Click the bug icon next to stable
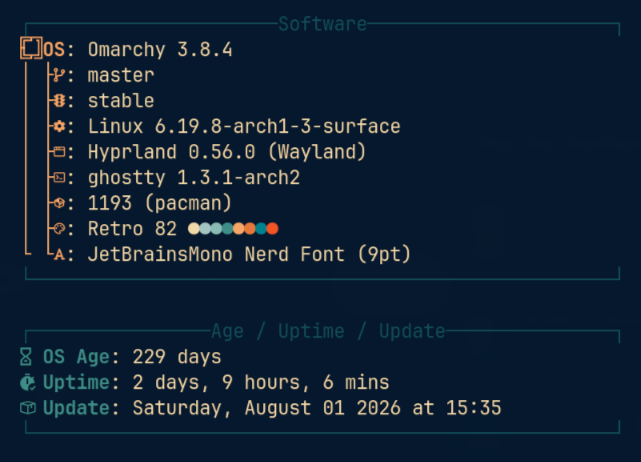The height and width of the screenshot is (462, 641). tap(59, 101)
